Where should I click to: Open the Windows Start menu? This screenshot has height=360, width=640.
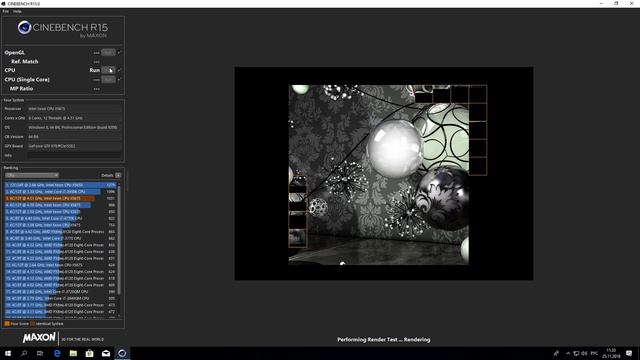click(8, 353)
